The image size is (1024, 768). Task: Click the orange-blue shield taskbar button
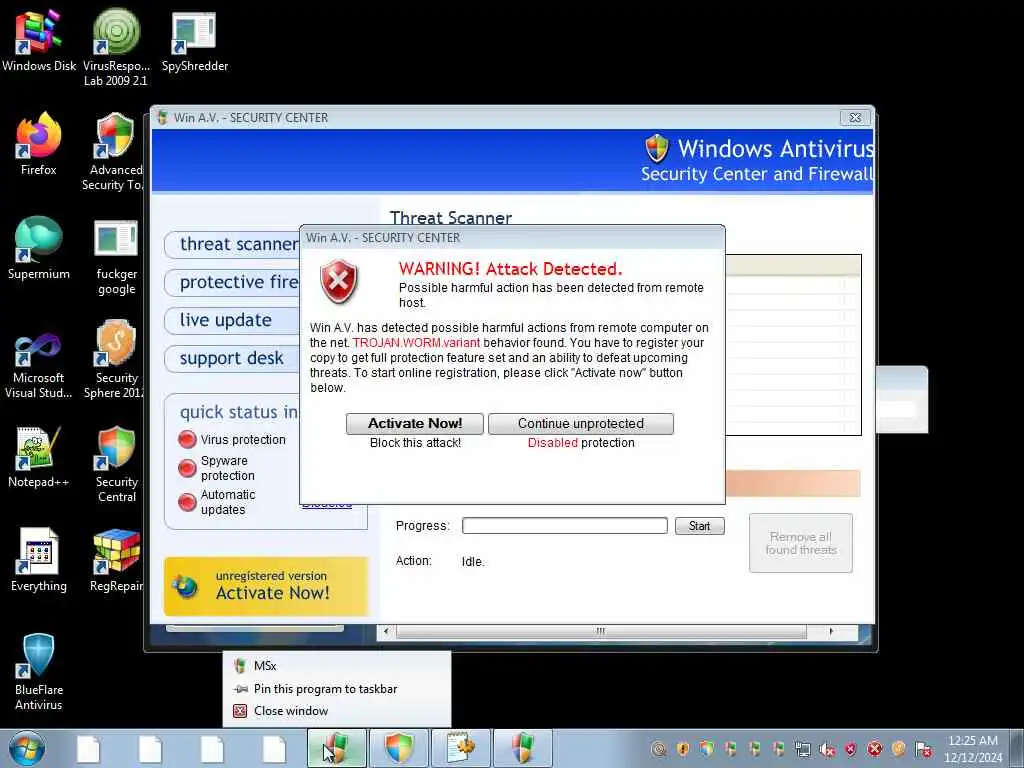pos(398,748)
